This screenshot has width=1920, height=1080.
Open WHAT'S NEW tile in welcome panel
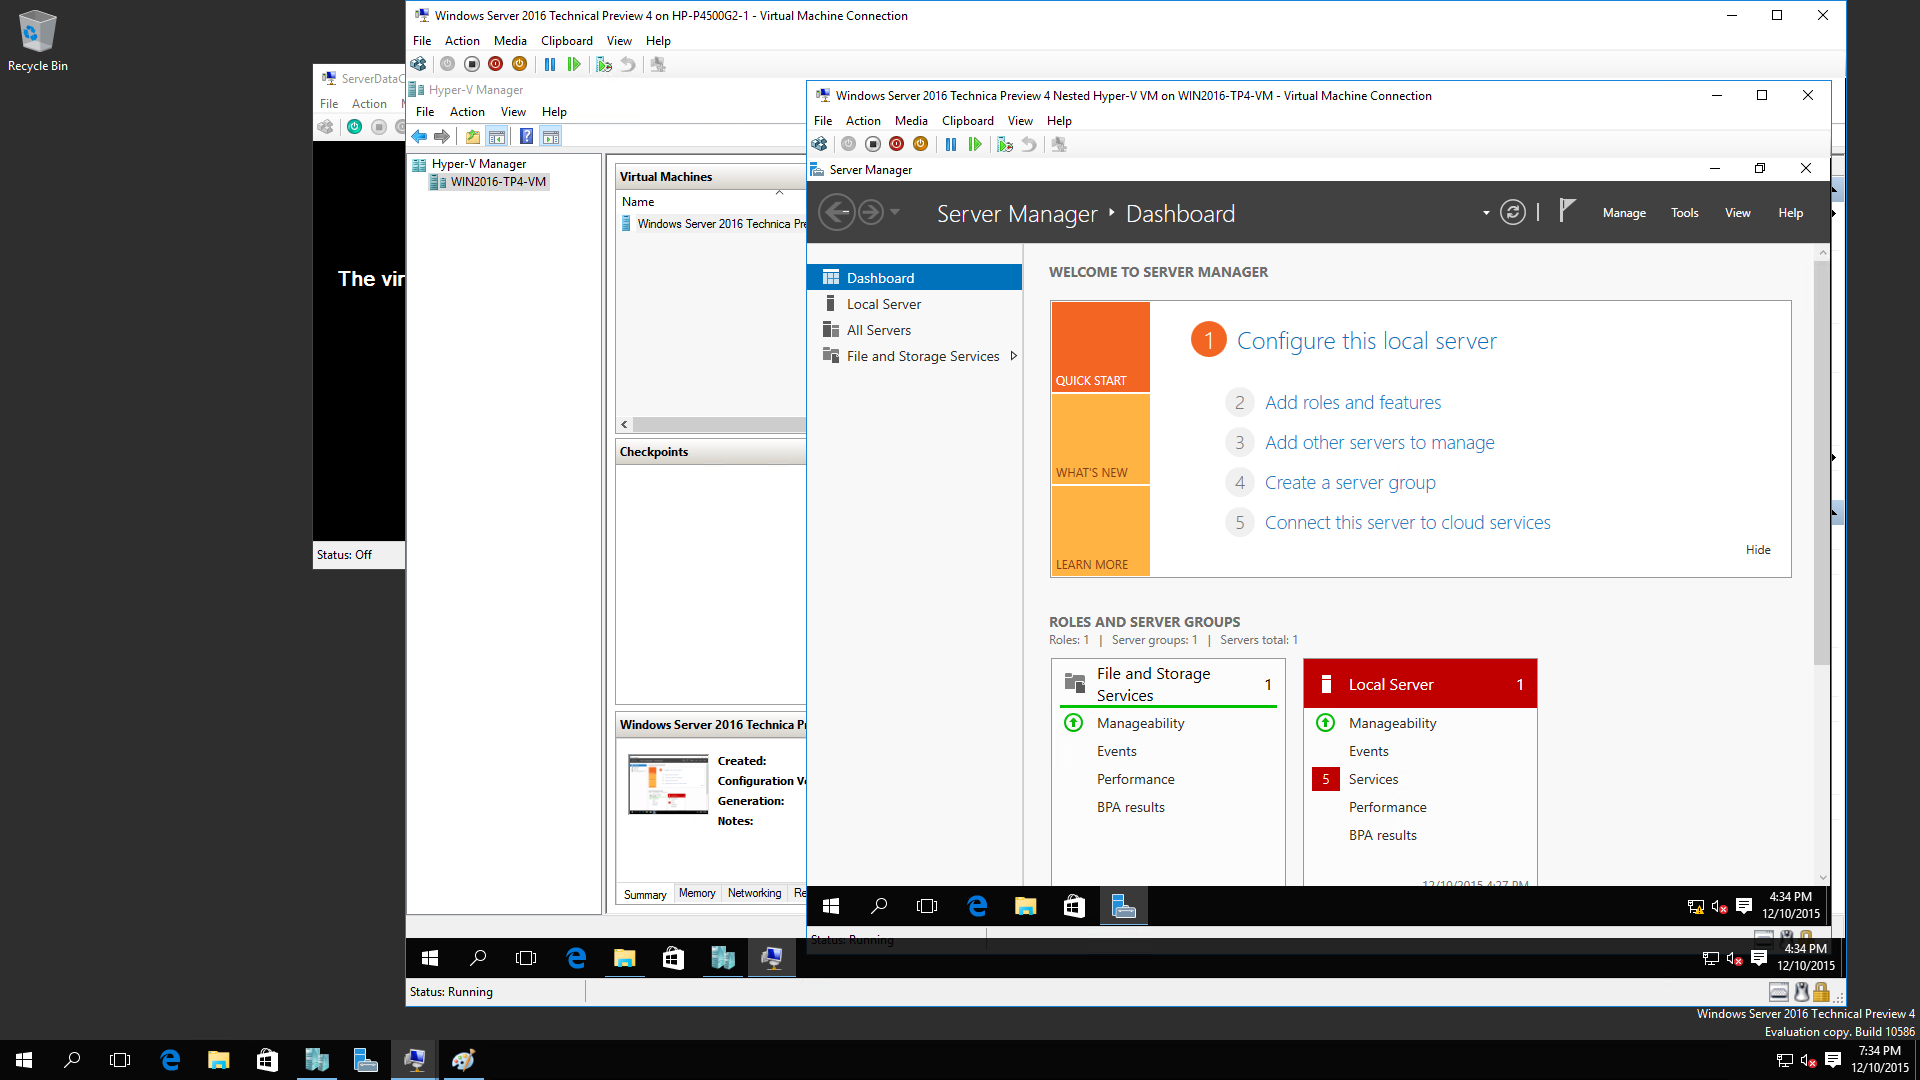click(x=1100, y=439)
